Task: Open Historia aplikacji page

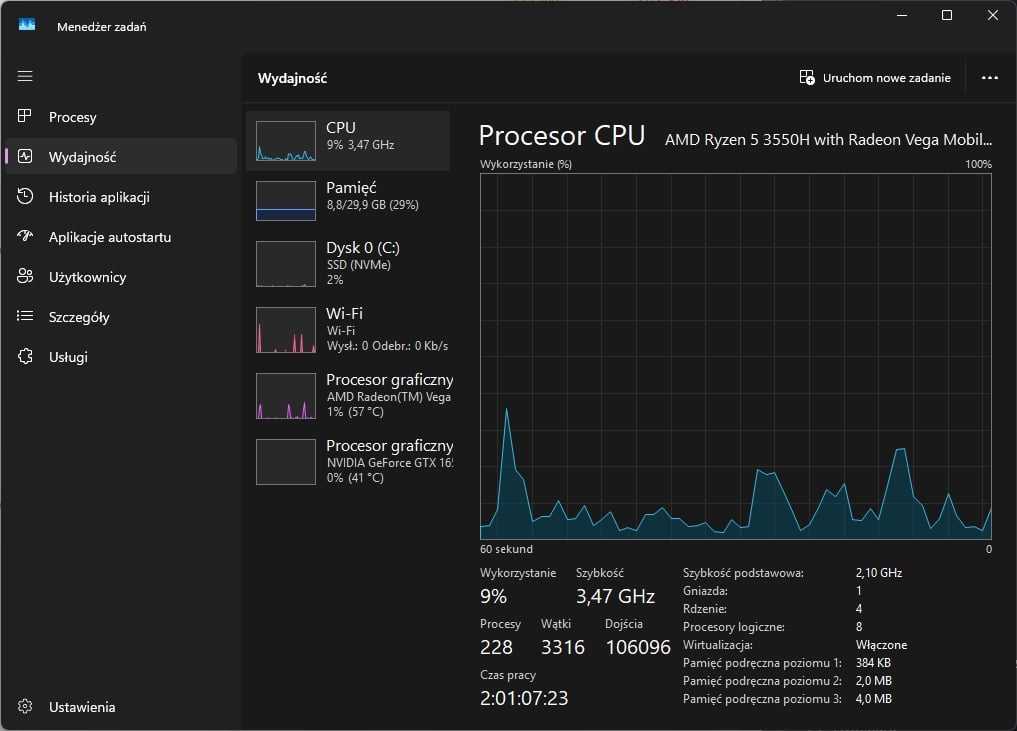Action: pyautogui.click(x=99, y=197)
